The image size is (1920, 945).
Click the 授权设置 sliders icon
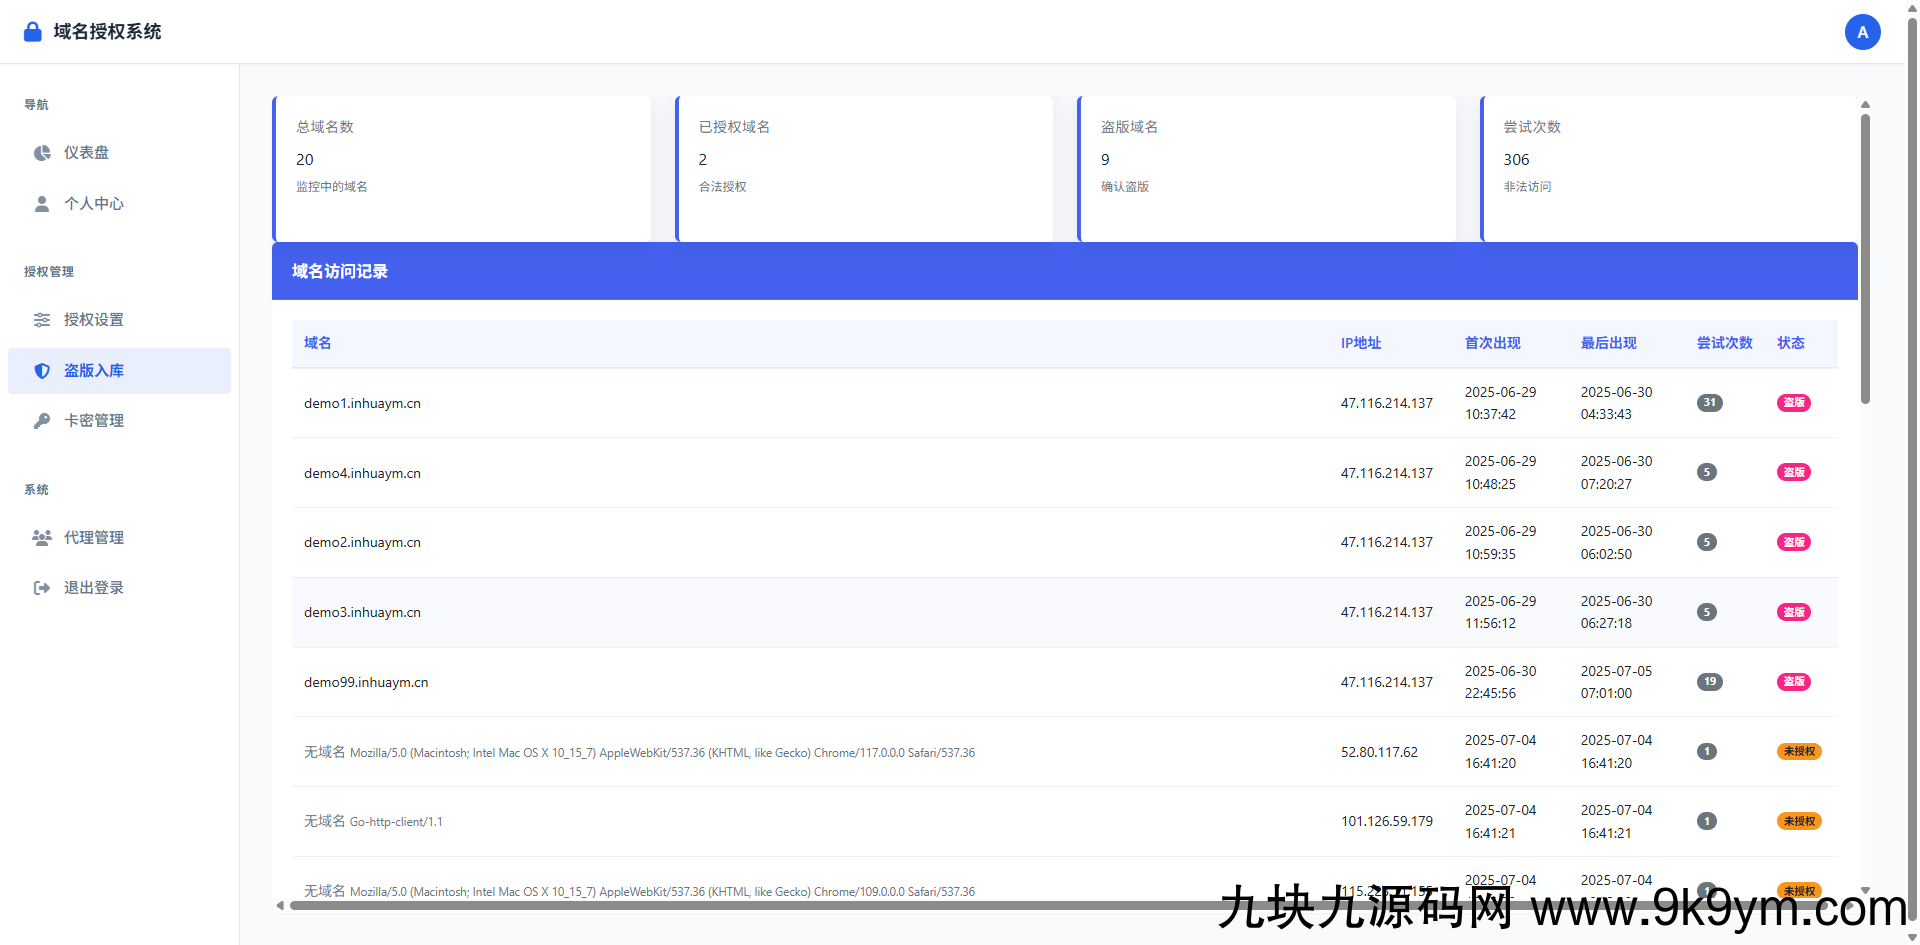coord(41,319)
